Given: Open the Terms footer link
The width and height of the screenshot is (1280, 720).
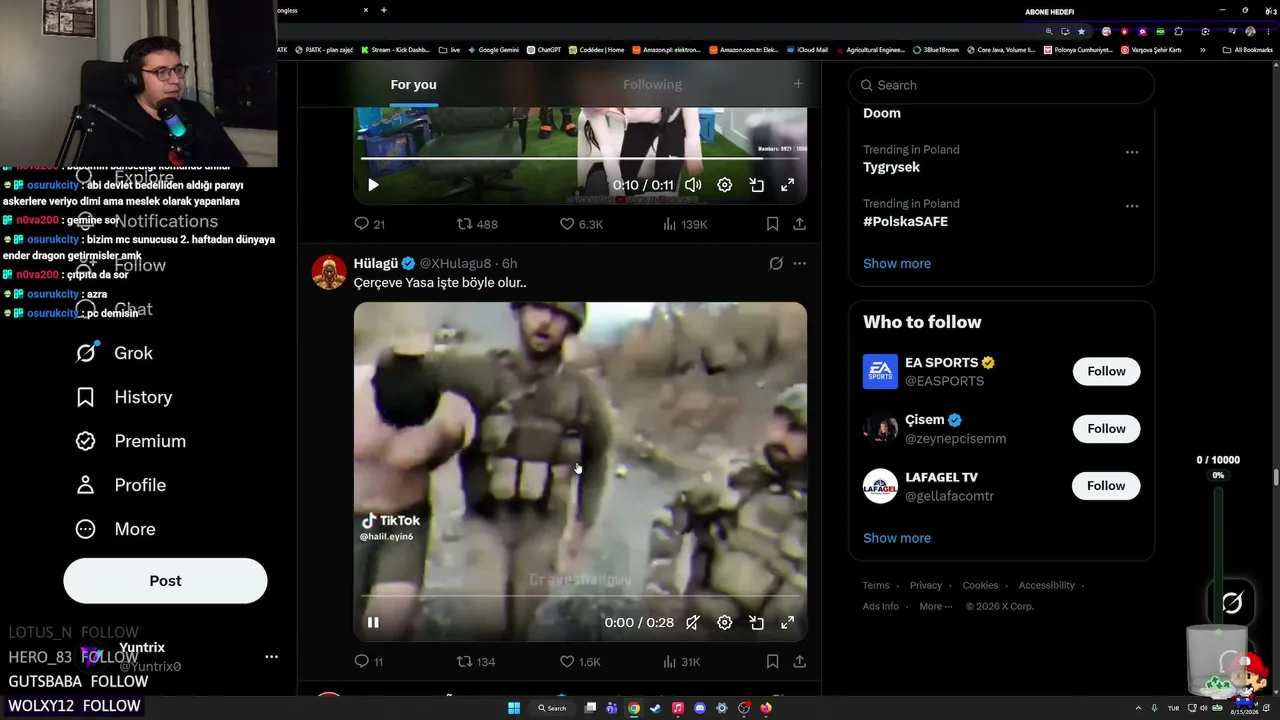Looking at the screenshot, I should tap(876, 585).
